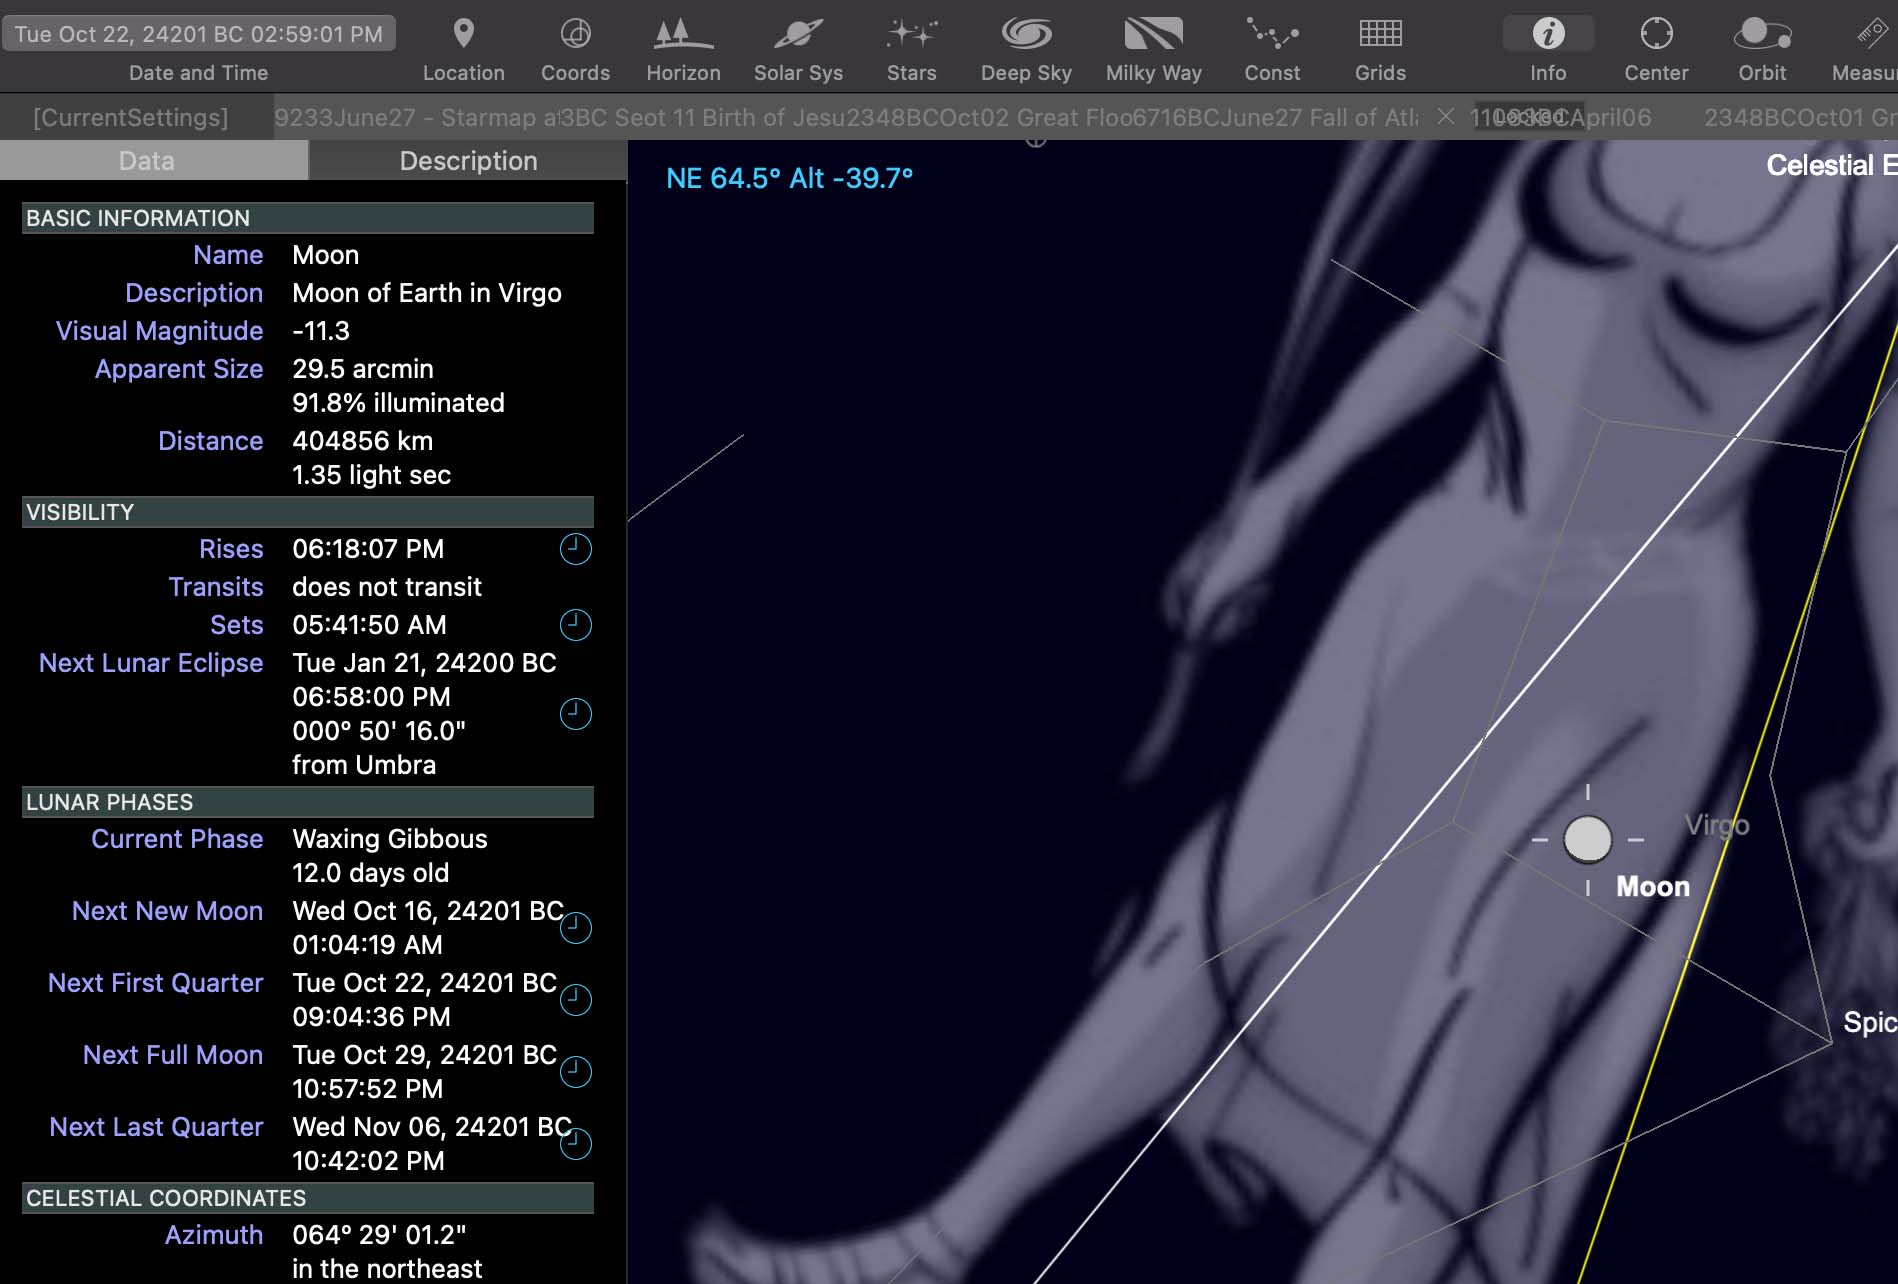Toggle the Horizon toolbar icon
The width and height of the screenshot is (1898, 1284).
point(683,34)
